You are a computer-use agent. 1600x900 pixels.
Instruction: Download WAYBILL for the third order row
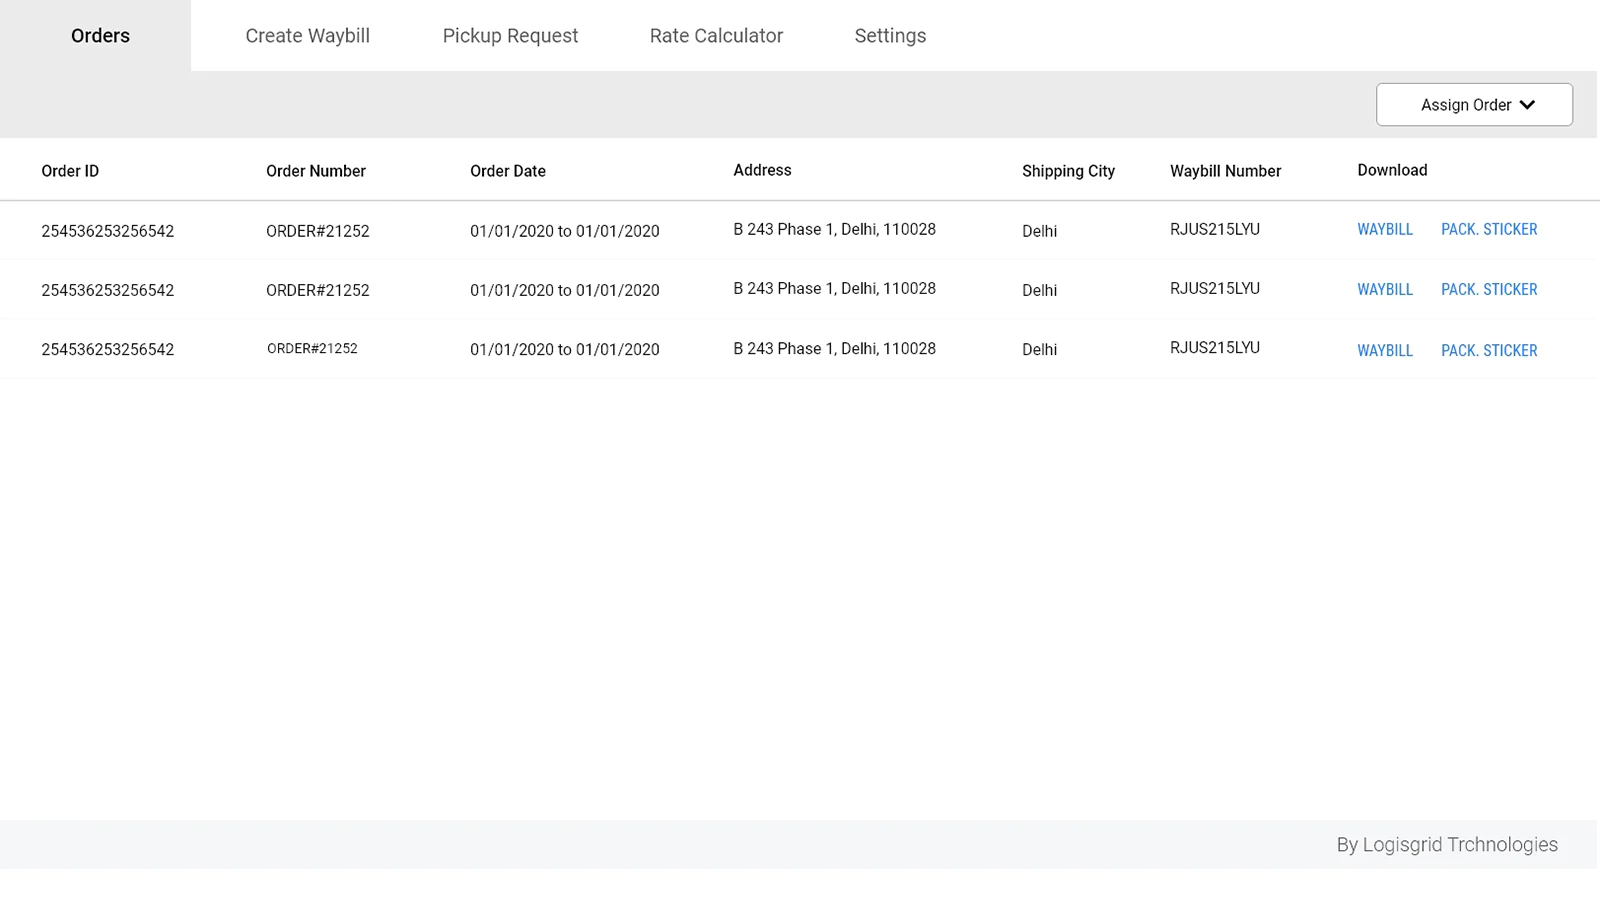(x=1384, y=351)
